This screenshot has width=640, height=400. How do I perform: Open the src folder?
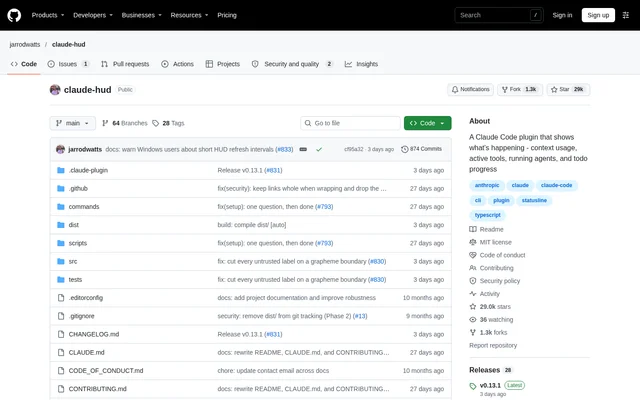click(x=73, y=261)
